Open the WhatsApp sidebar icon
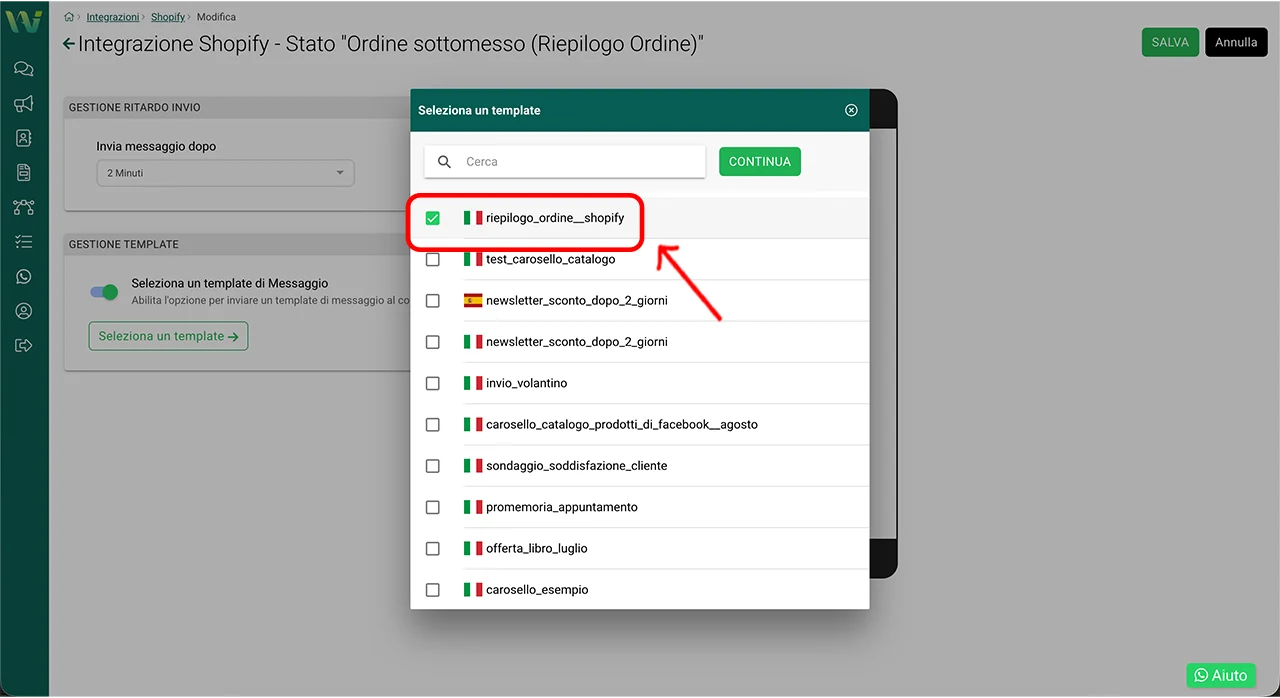1280x698 pixels. pos(24,277)
